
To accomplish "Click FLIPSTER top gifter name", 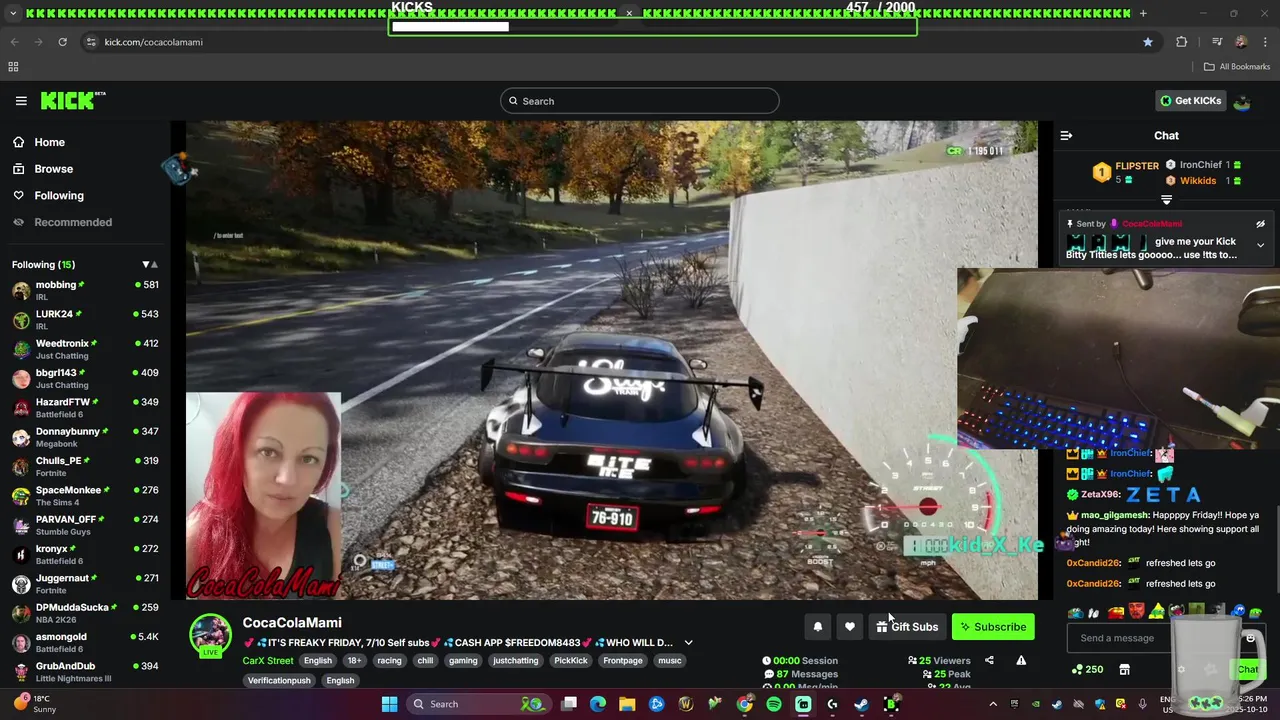I will point(1137,166).
